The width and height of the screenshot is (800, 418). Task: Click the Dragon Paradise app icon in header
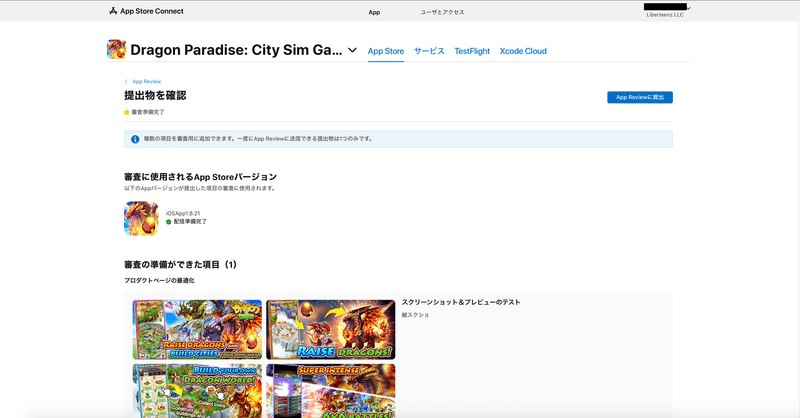[x=116, y=50]
